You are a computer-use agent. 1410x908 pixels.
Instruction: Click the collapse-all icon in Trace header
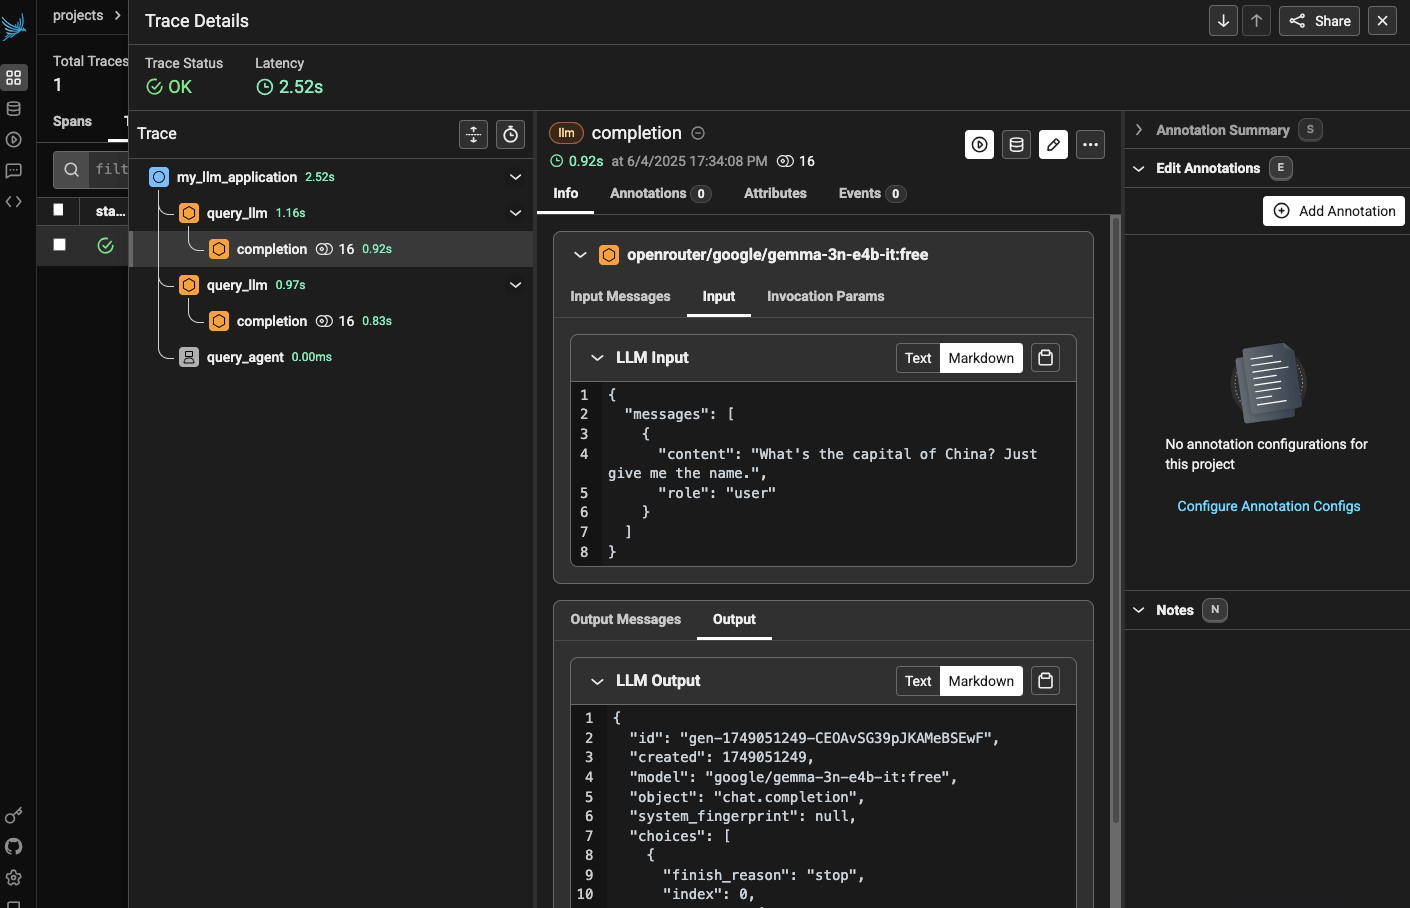click(x=473, y=134)
